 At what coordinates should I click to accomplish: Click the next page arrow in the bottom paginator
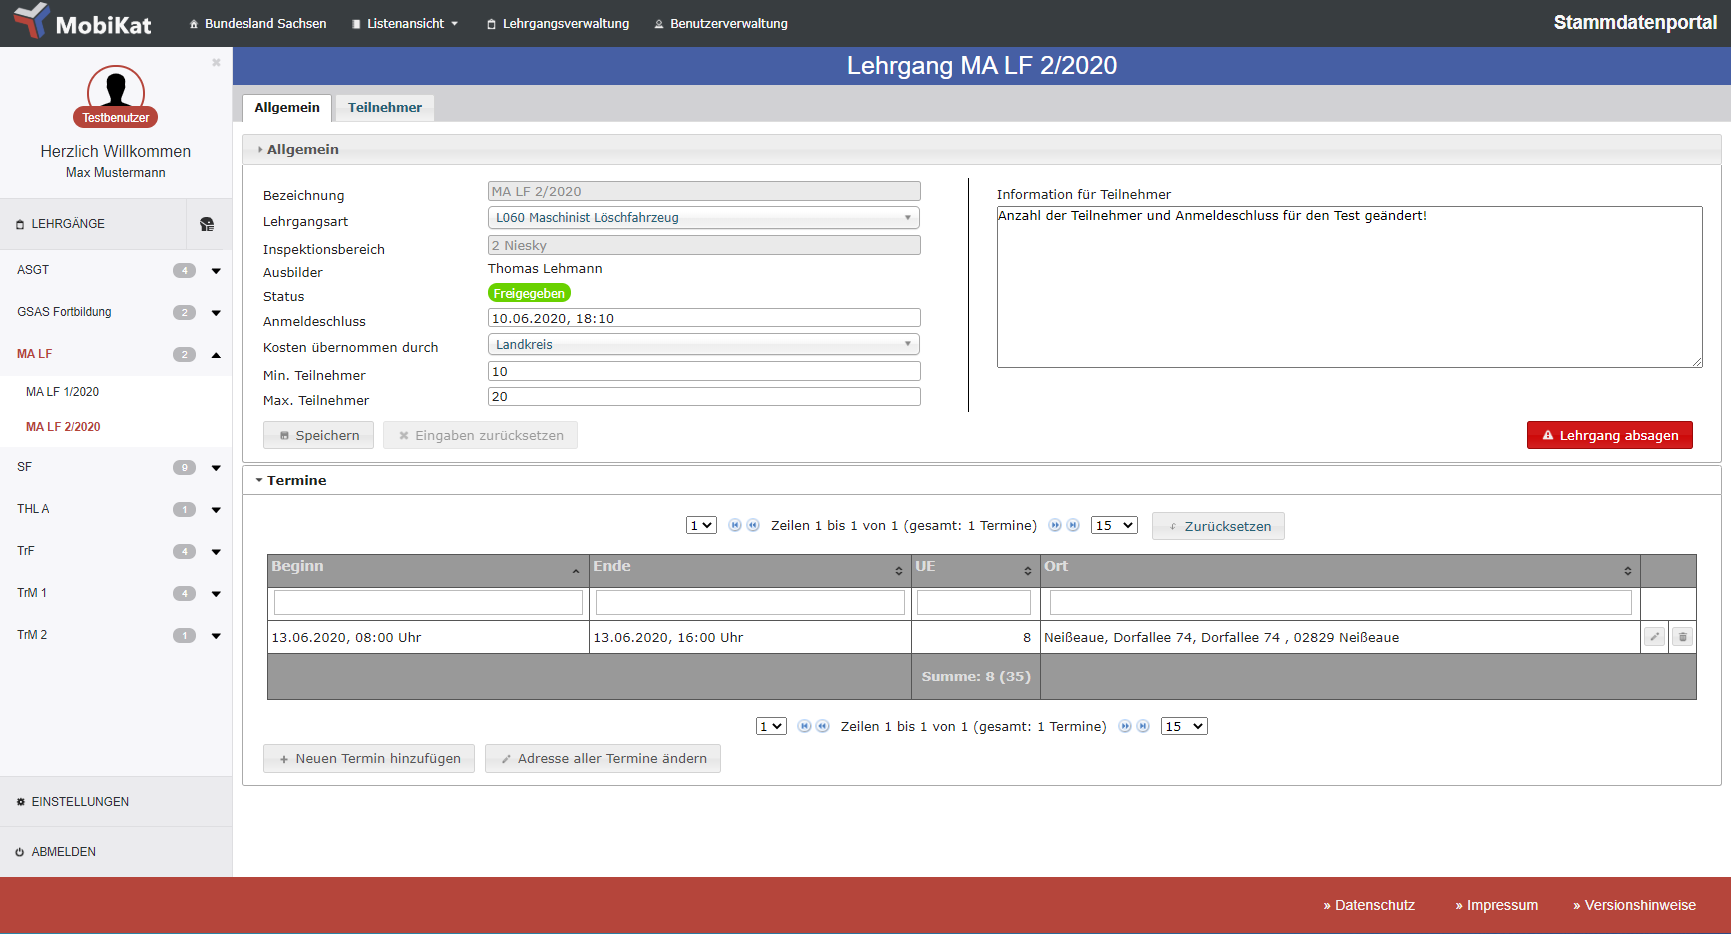(1125, 726)
